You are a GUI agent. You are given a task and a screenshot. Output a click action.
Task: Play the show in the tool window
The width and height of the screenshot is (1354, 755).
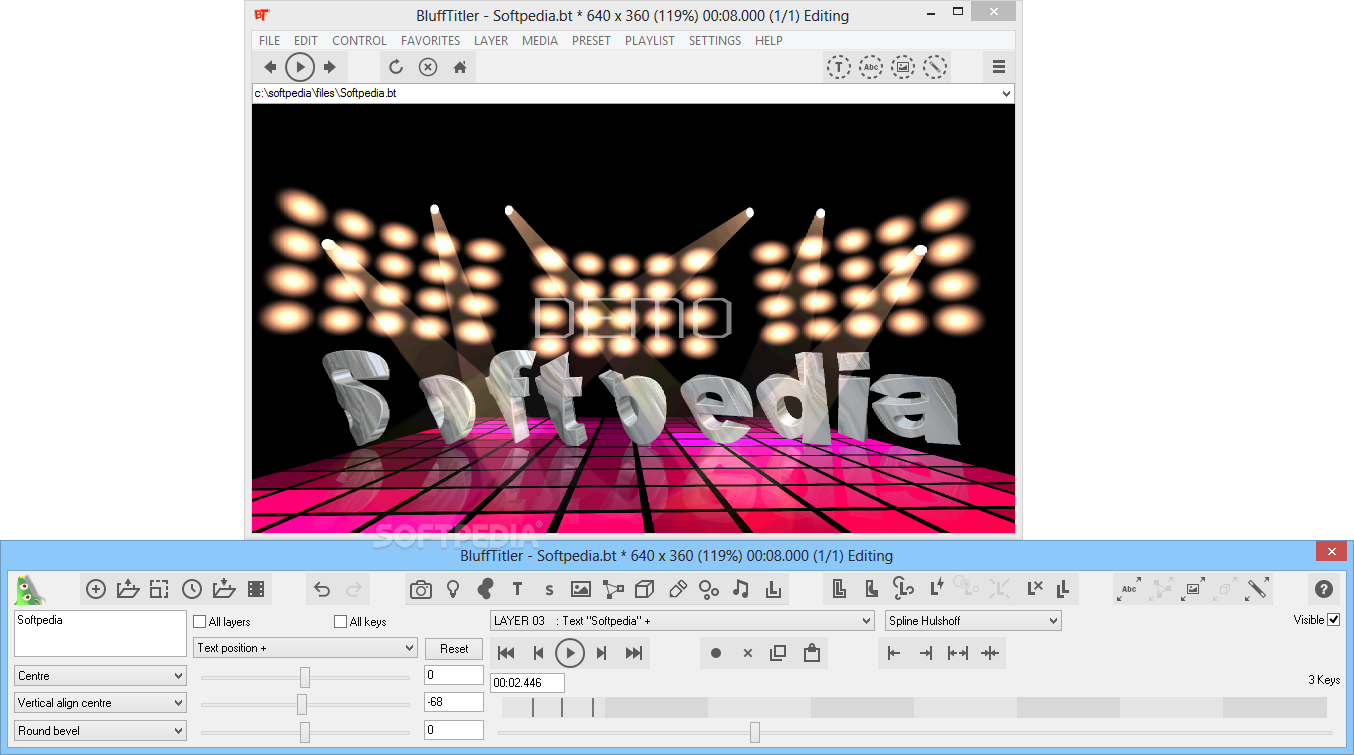[x=570, y=653]
